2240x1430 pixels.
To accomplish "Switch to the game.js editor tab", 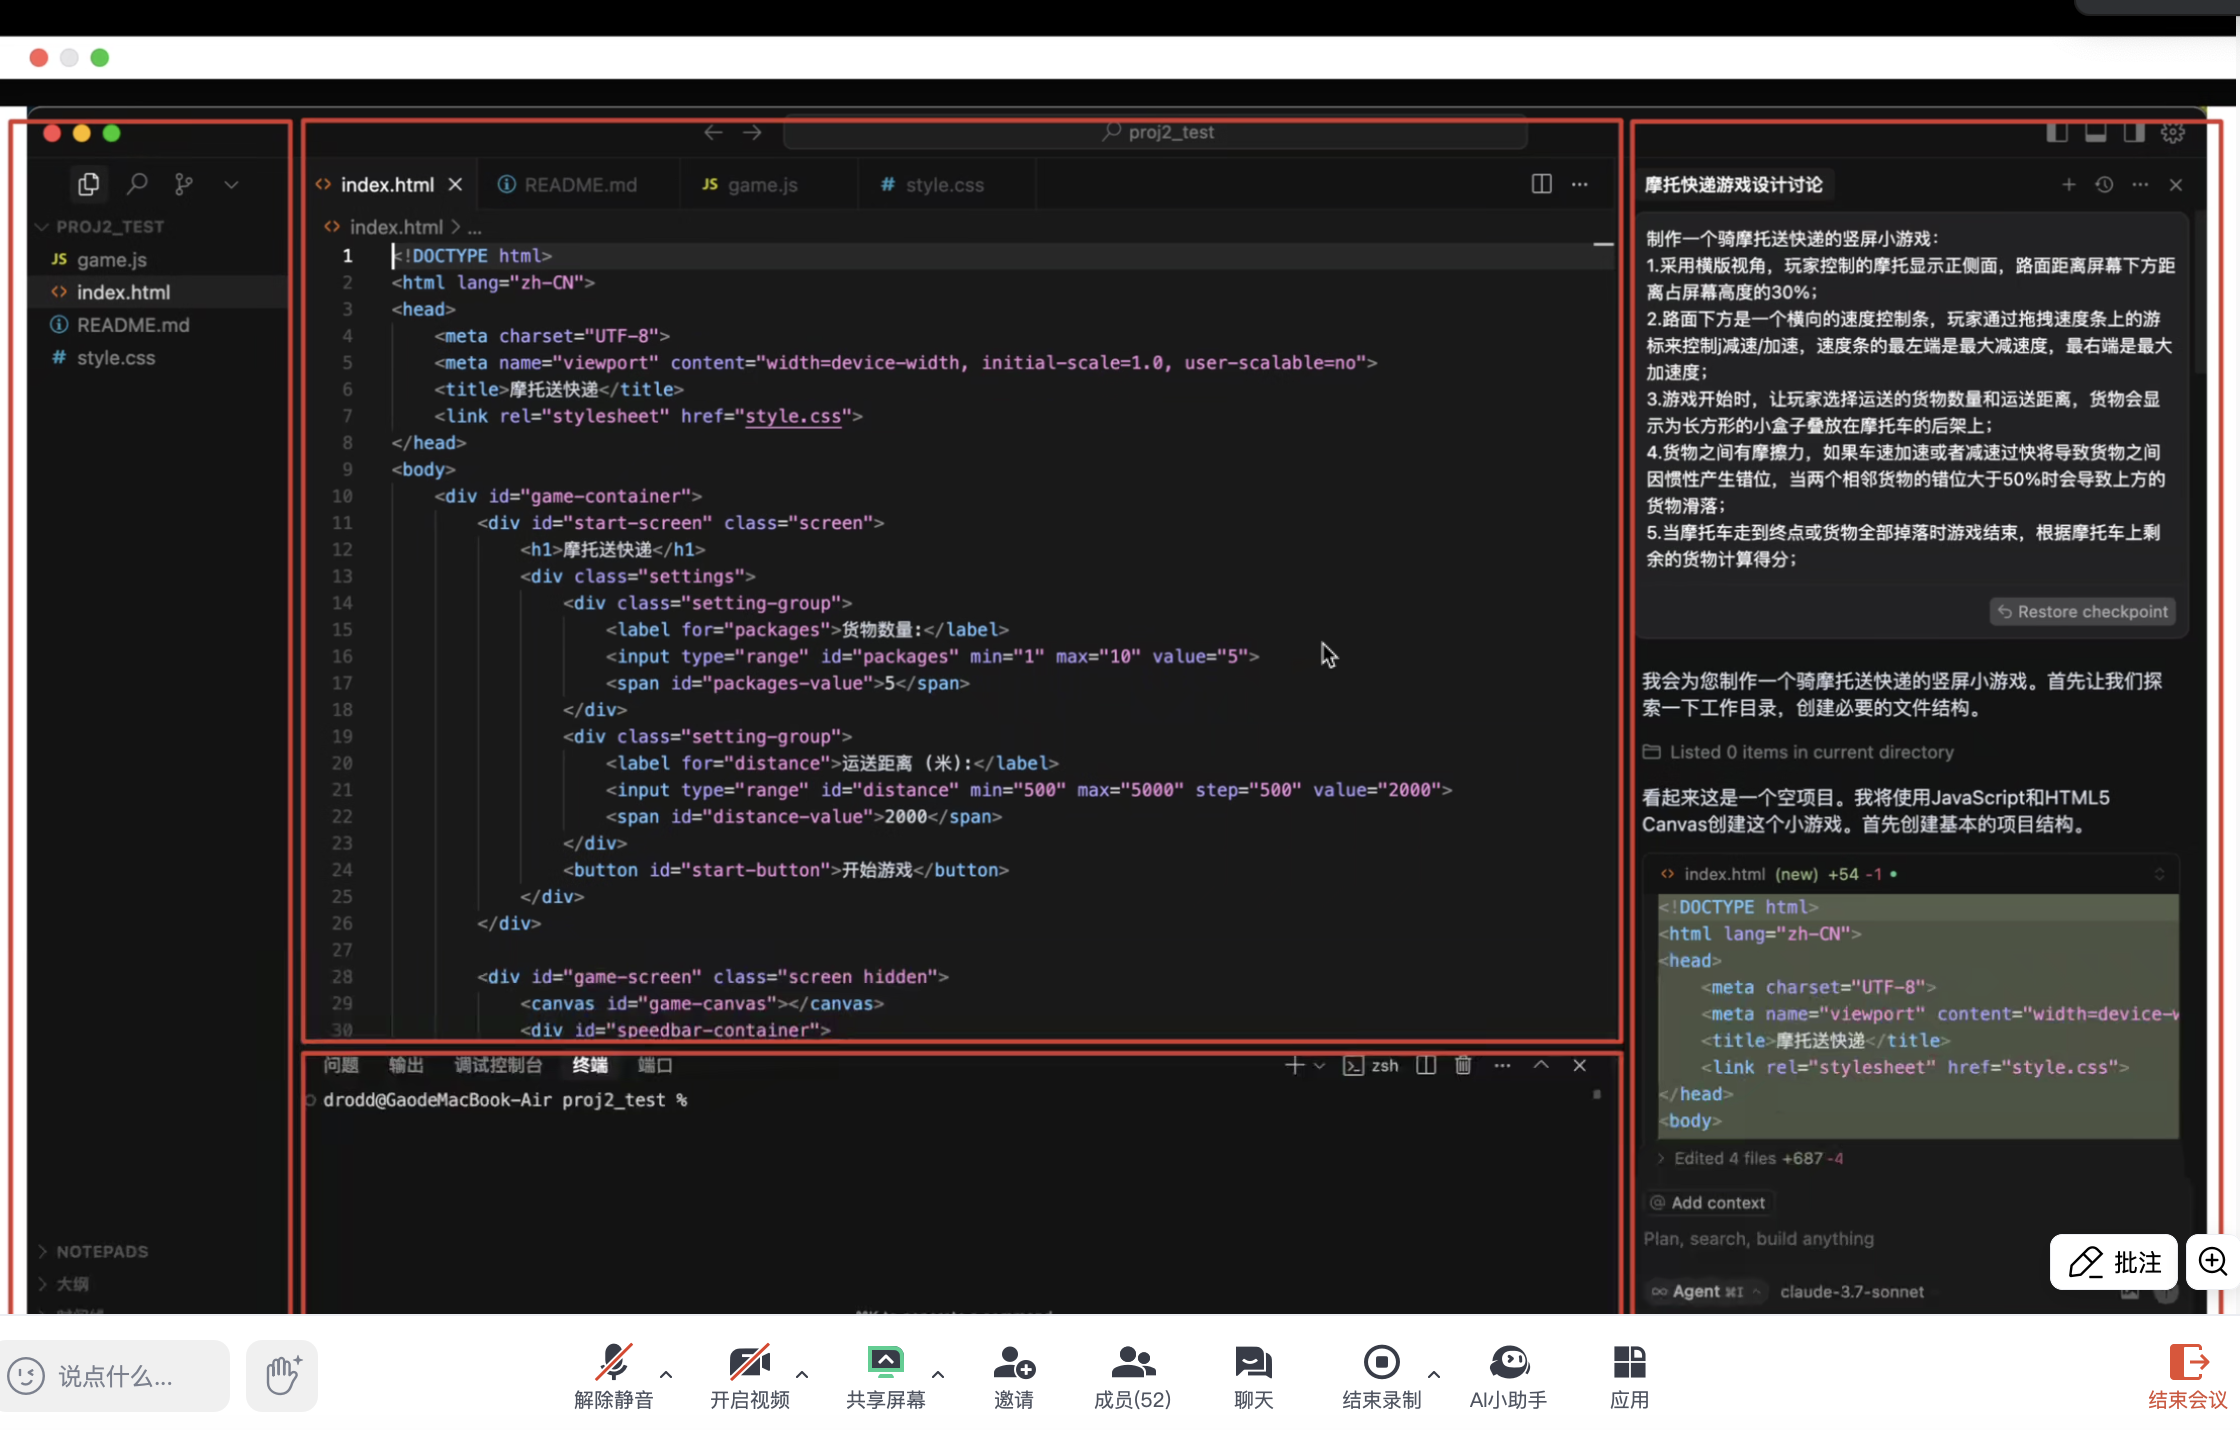I will click(762, 185).
